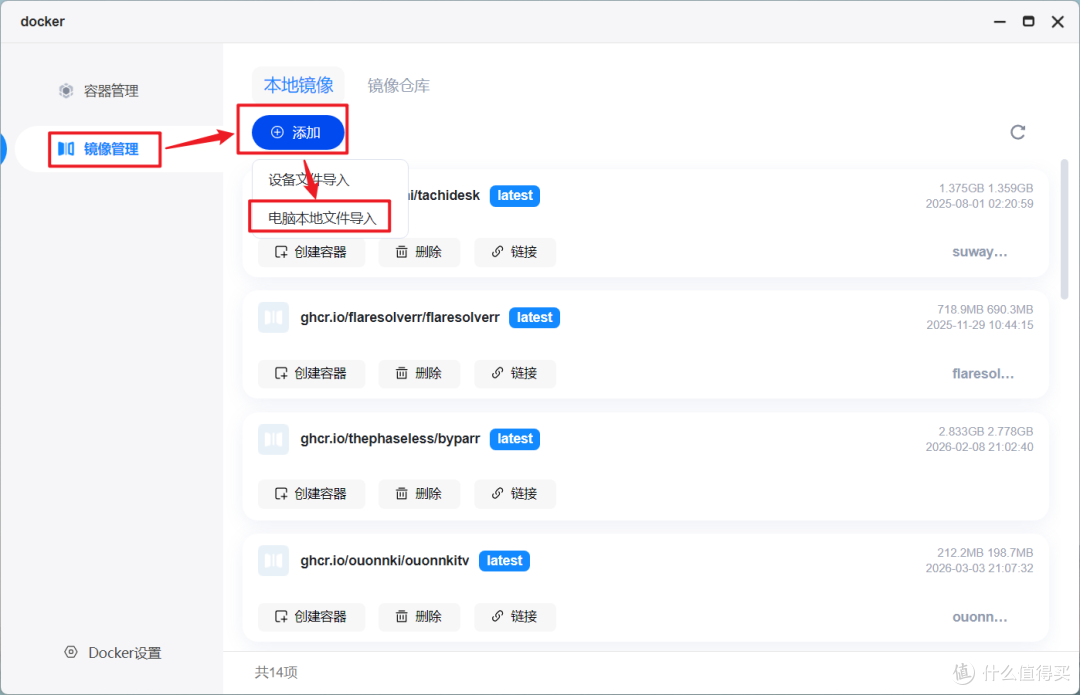Click ghcr.io/flaresolverr/flaresolverr image name
This screenshot has height=695, width=1080.
pos(399,318)
